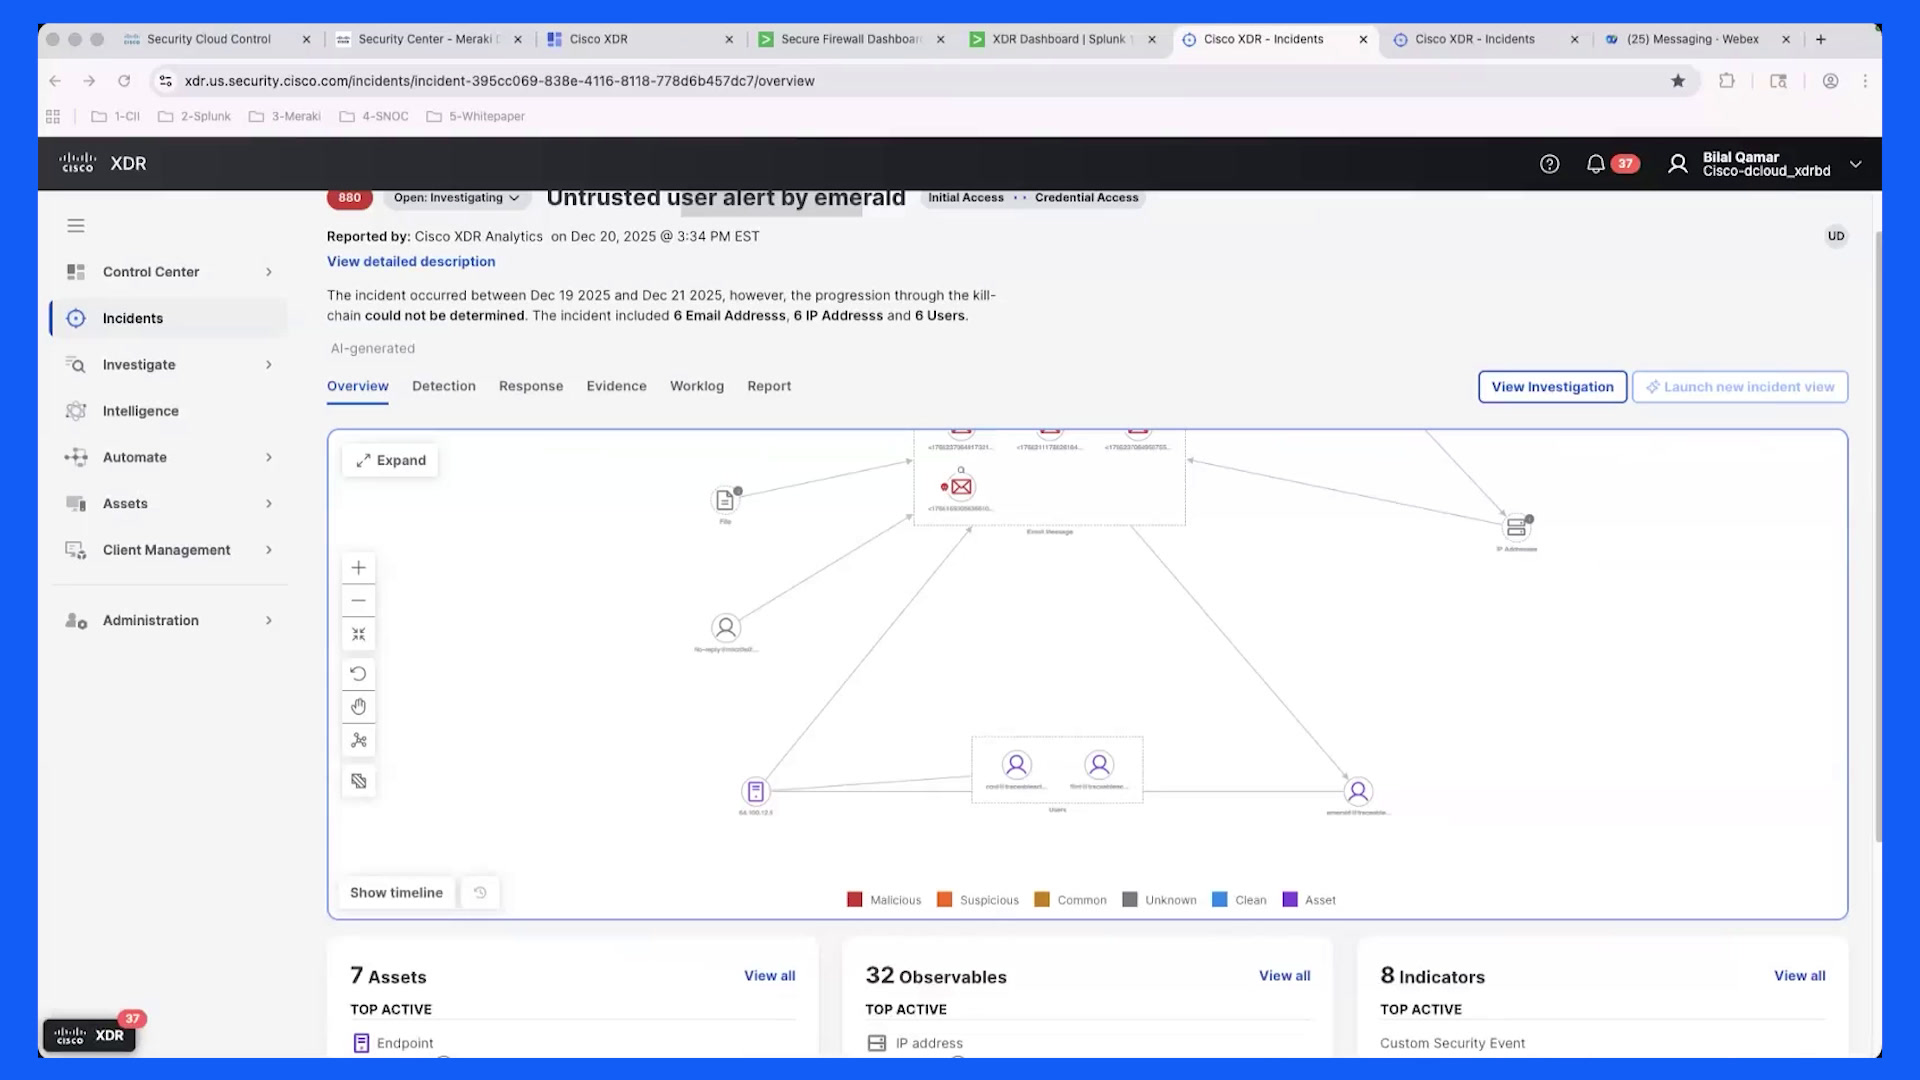Open floating Cisco XDR widget
Image resolution: width=1920 pixels, height=1080 pixels.
click(x=90, y=1035)
